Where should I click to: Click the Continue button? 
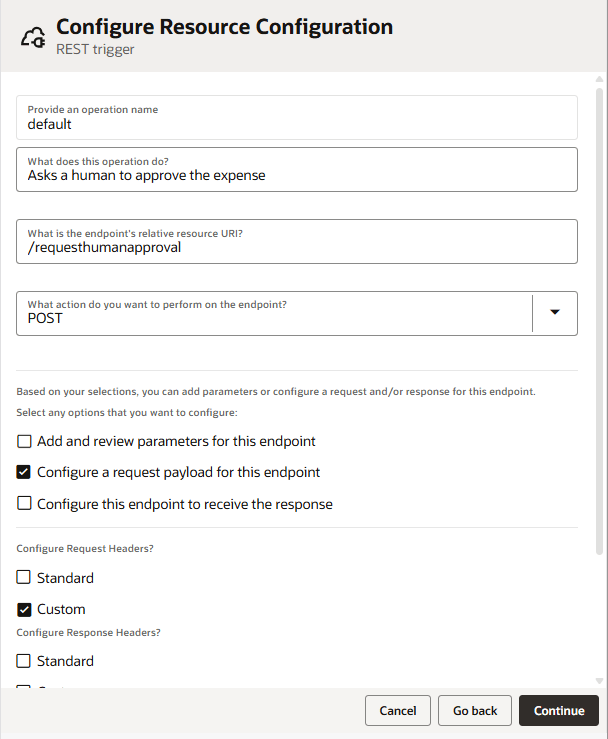pyautogui.click(x=558, y=711)
